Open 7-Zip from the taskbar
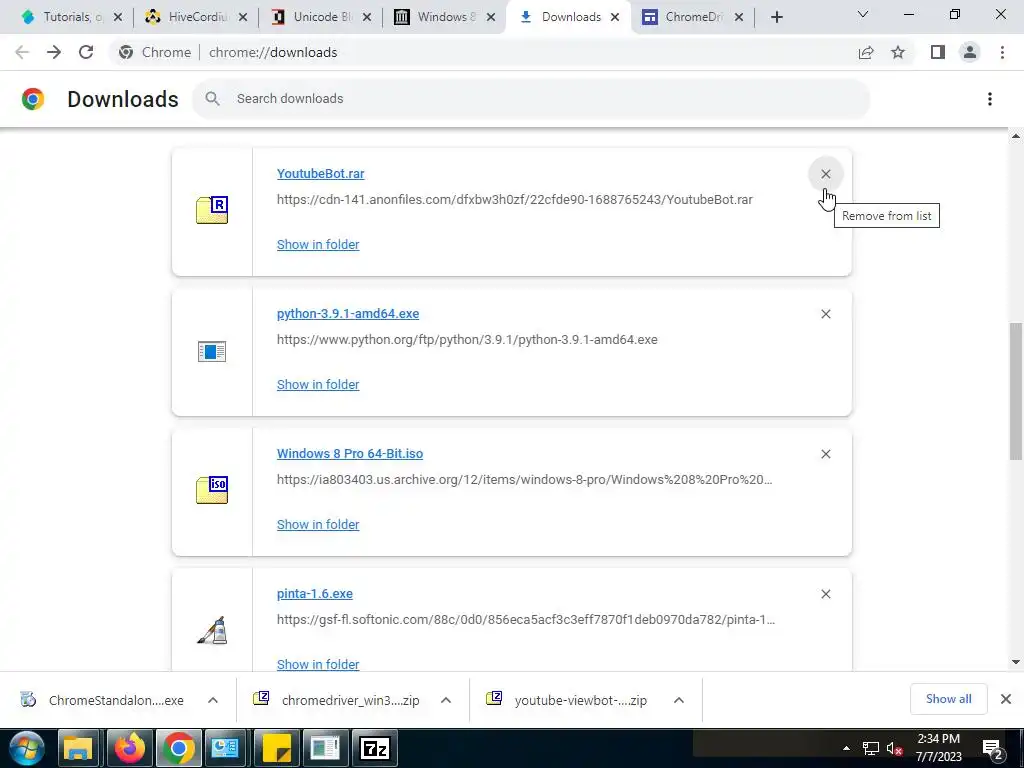This screenshot has width=1024, height=768. click(375, 748)
